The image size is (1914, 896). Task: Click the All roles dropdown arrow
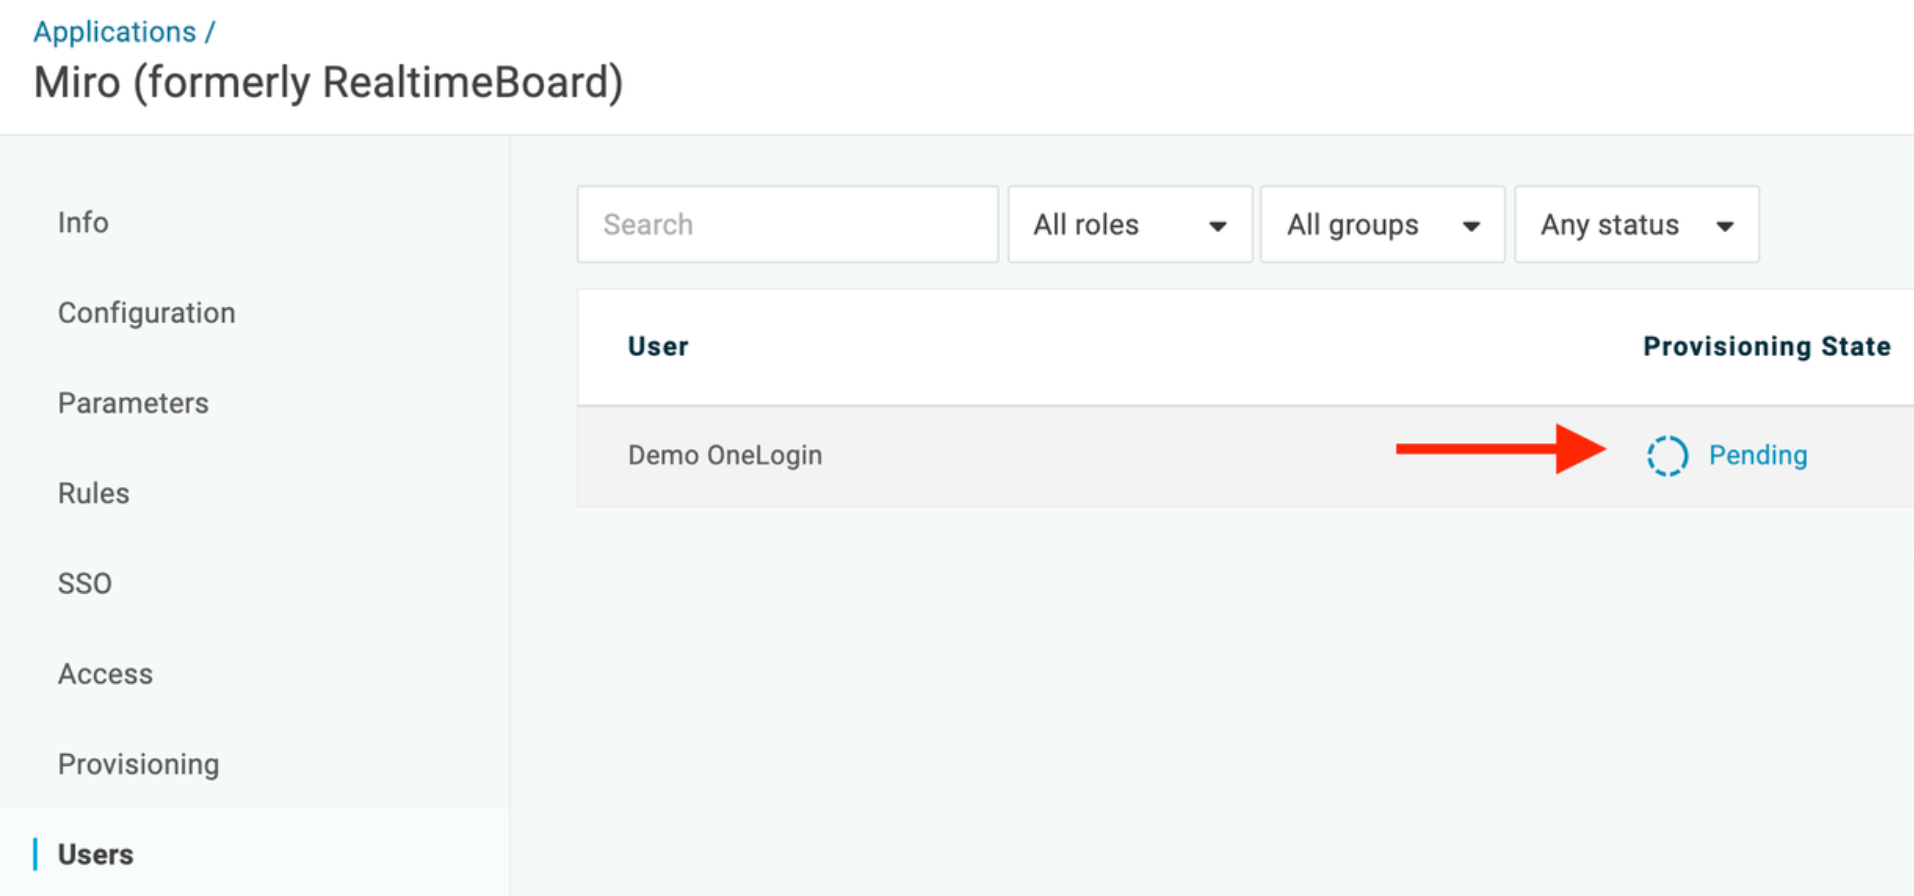1217,226
